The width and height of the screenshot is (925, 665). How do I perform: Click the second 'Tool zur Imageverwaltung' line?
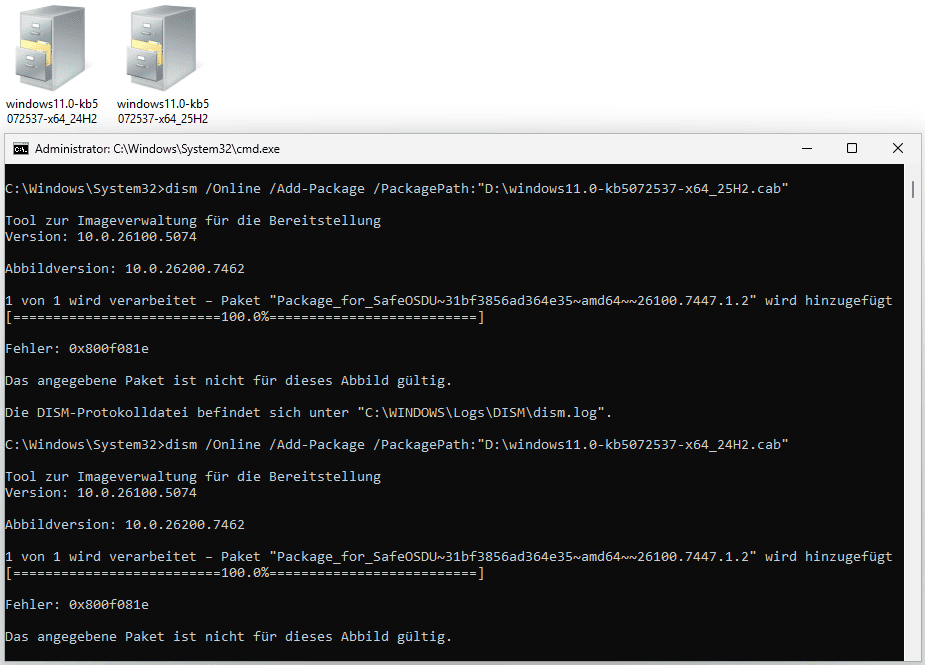point(193,477)
